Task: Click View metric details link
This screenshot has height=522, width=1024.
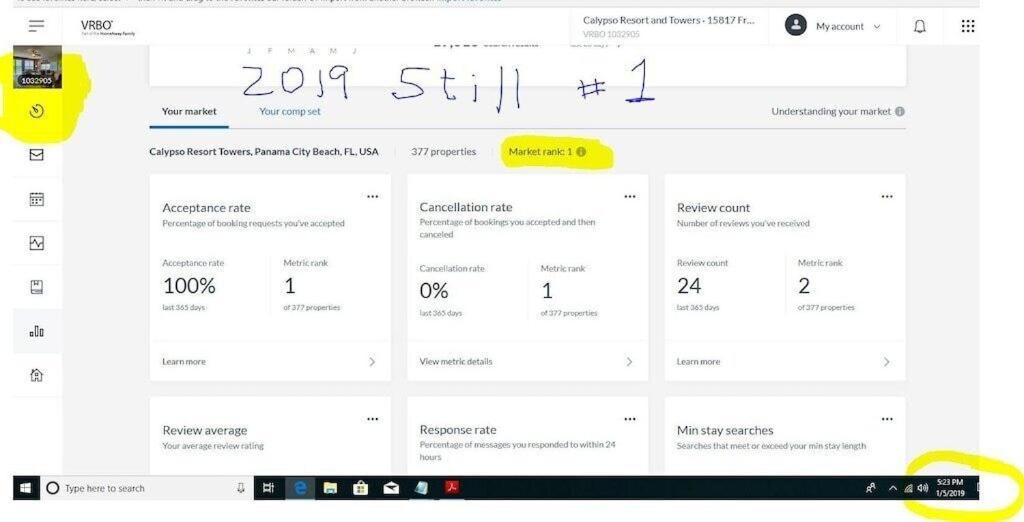Action: 456,361
